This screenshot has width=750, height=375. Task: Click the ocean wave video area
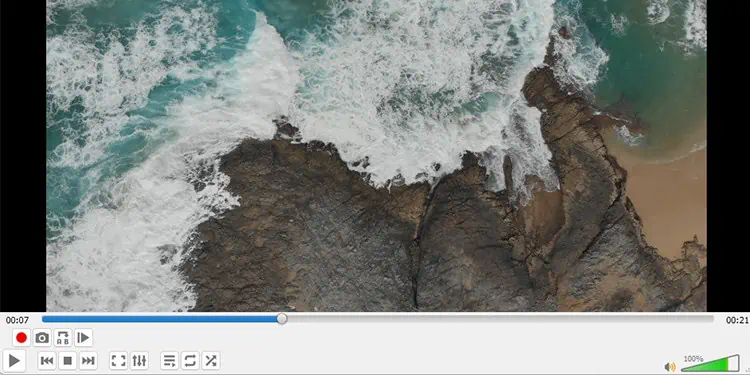[376, 155]
